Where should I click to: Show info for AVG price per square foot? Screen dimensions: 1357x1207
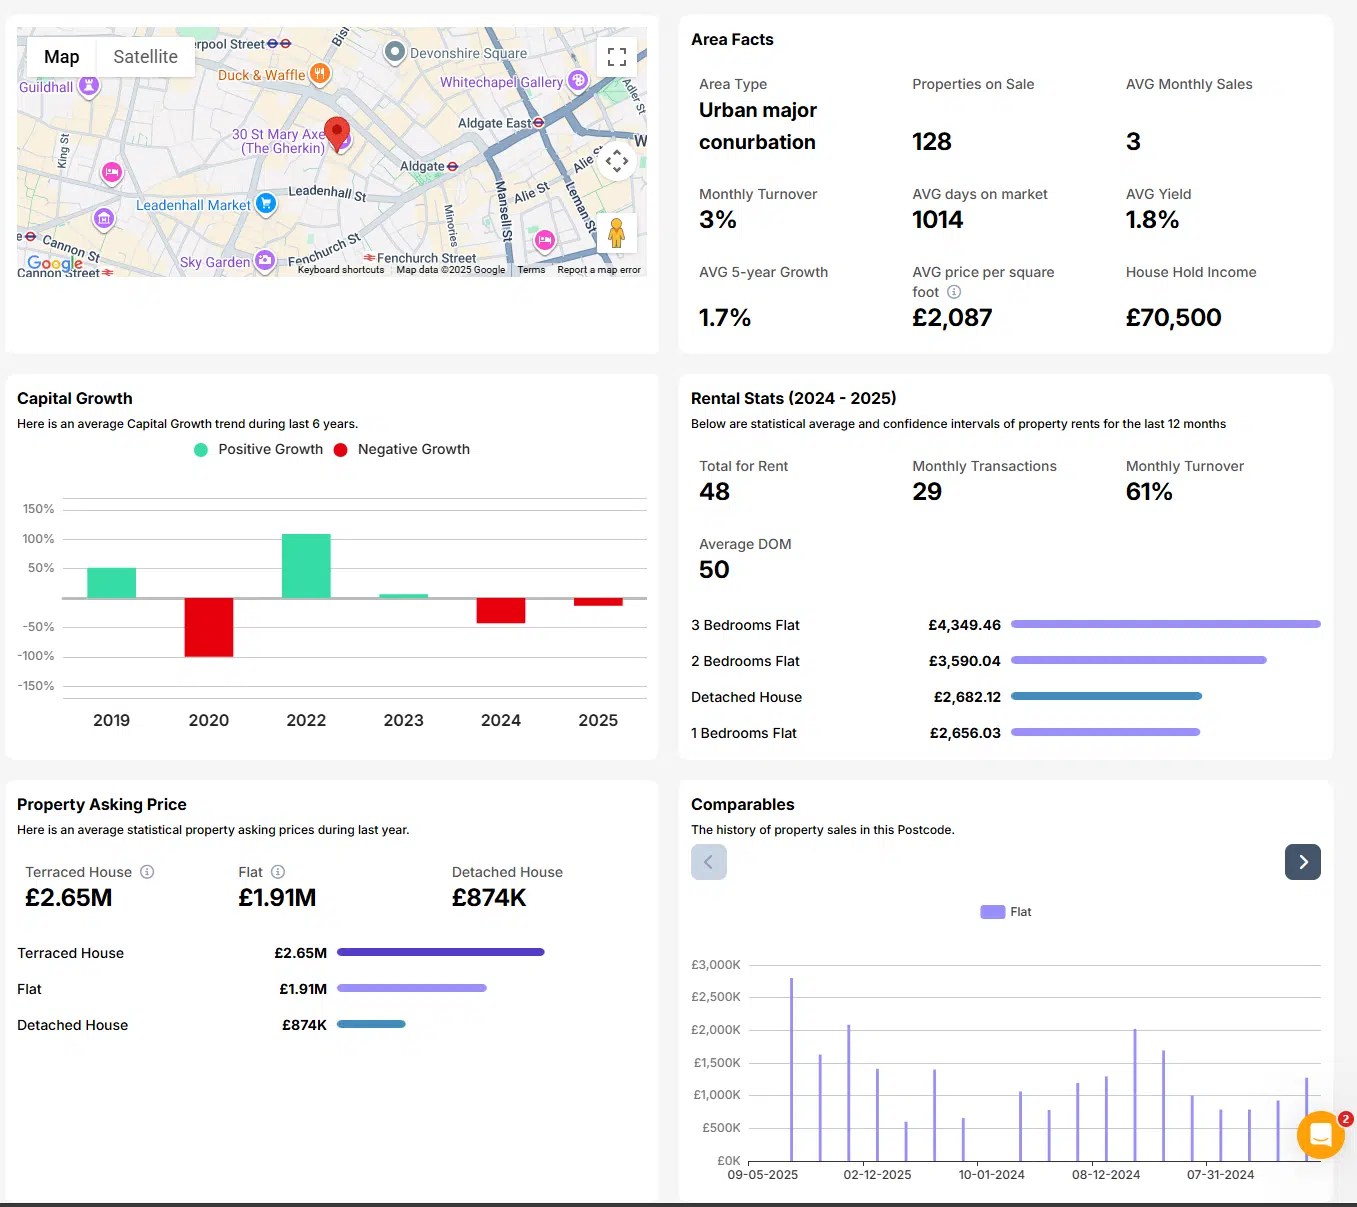tap(954, 292)
